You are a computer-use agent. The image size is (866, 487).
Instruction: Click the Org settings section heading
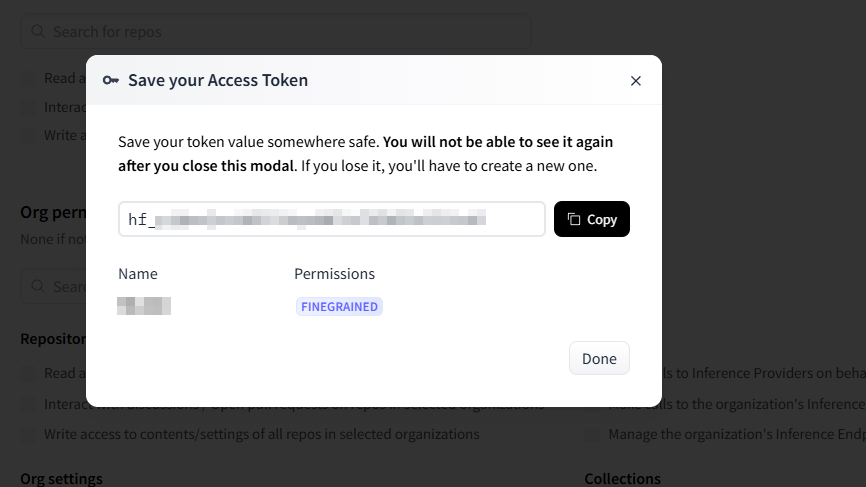tap(61, 479)
